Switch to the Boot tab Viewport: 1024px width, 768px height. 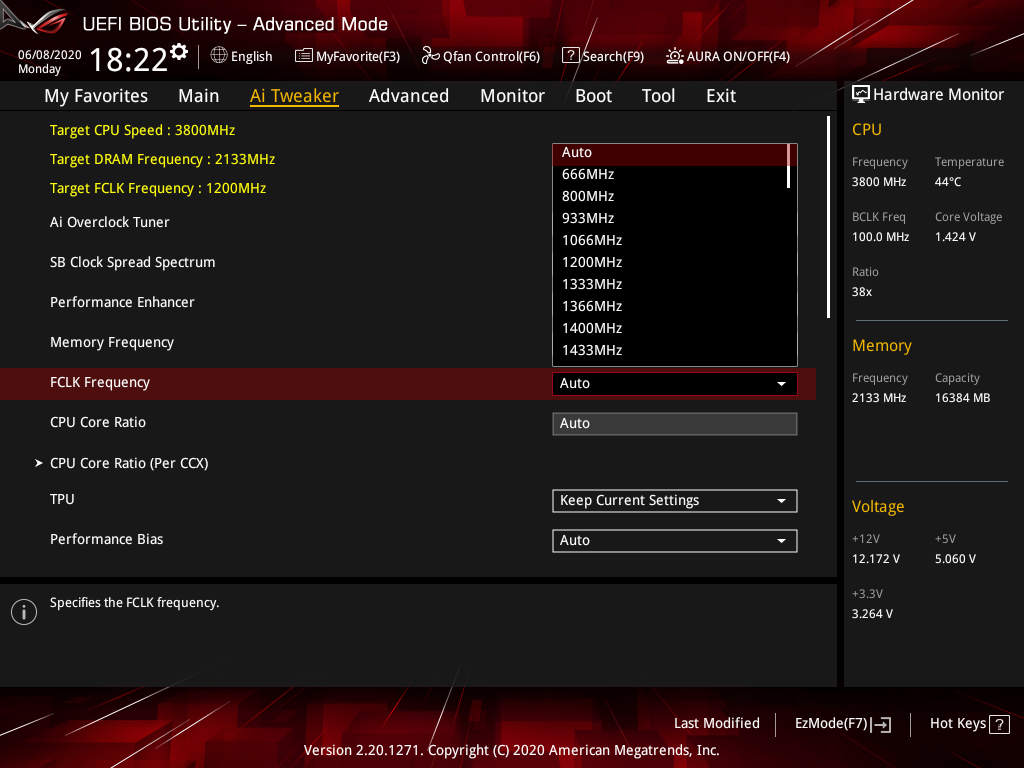tap(593, 96)
